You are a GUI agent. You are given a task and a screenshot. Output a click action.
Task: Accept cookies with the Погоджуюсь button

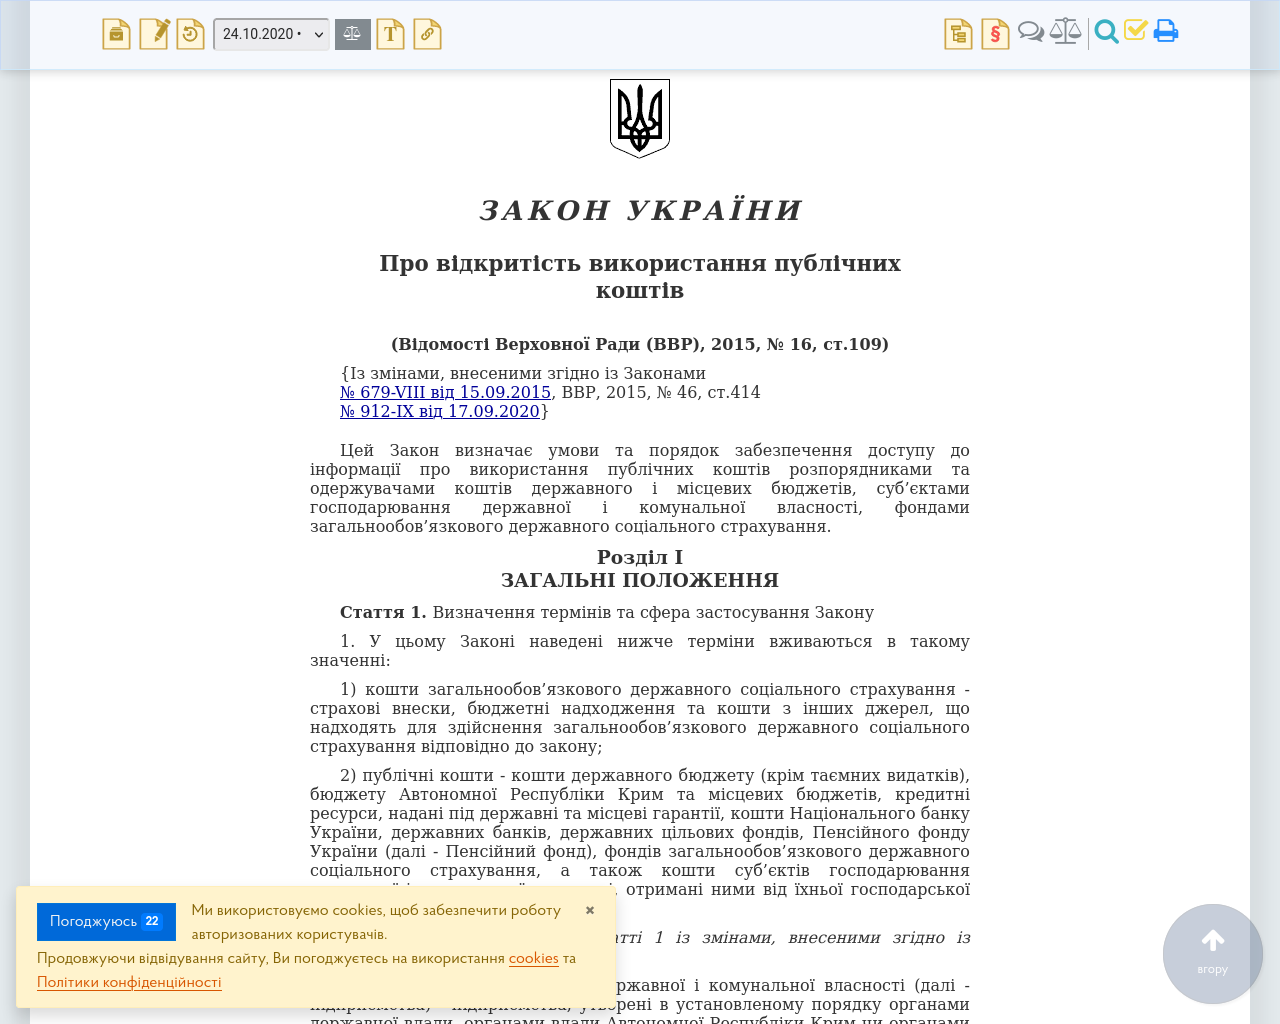106,922
